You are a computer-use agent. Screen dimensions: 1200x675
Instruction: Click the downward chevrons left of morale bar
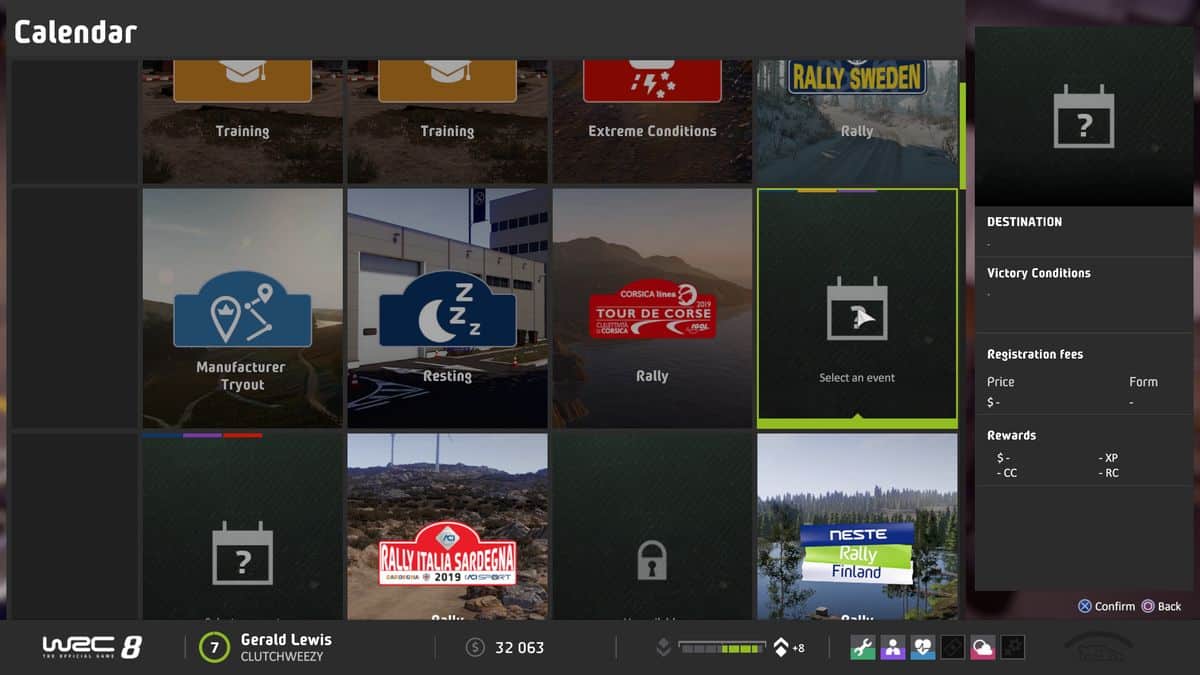click(662, 647)
